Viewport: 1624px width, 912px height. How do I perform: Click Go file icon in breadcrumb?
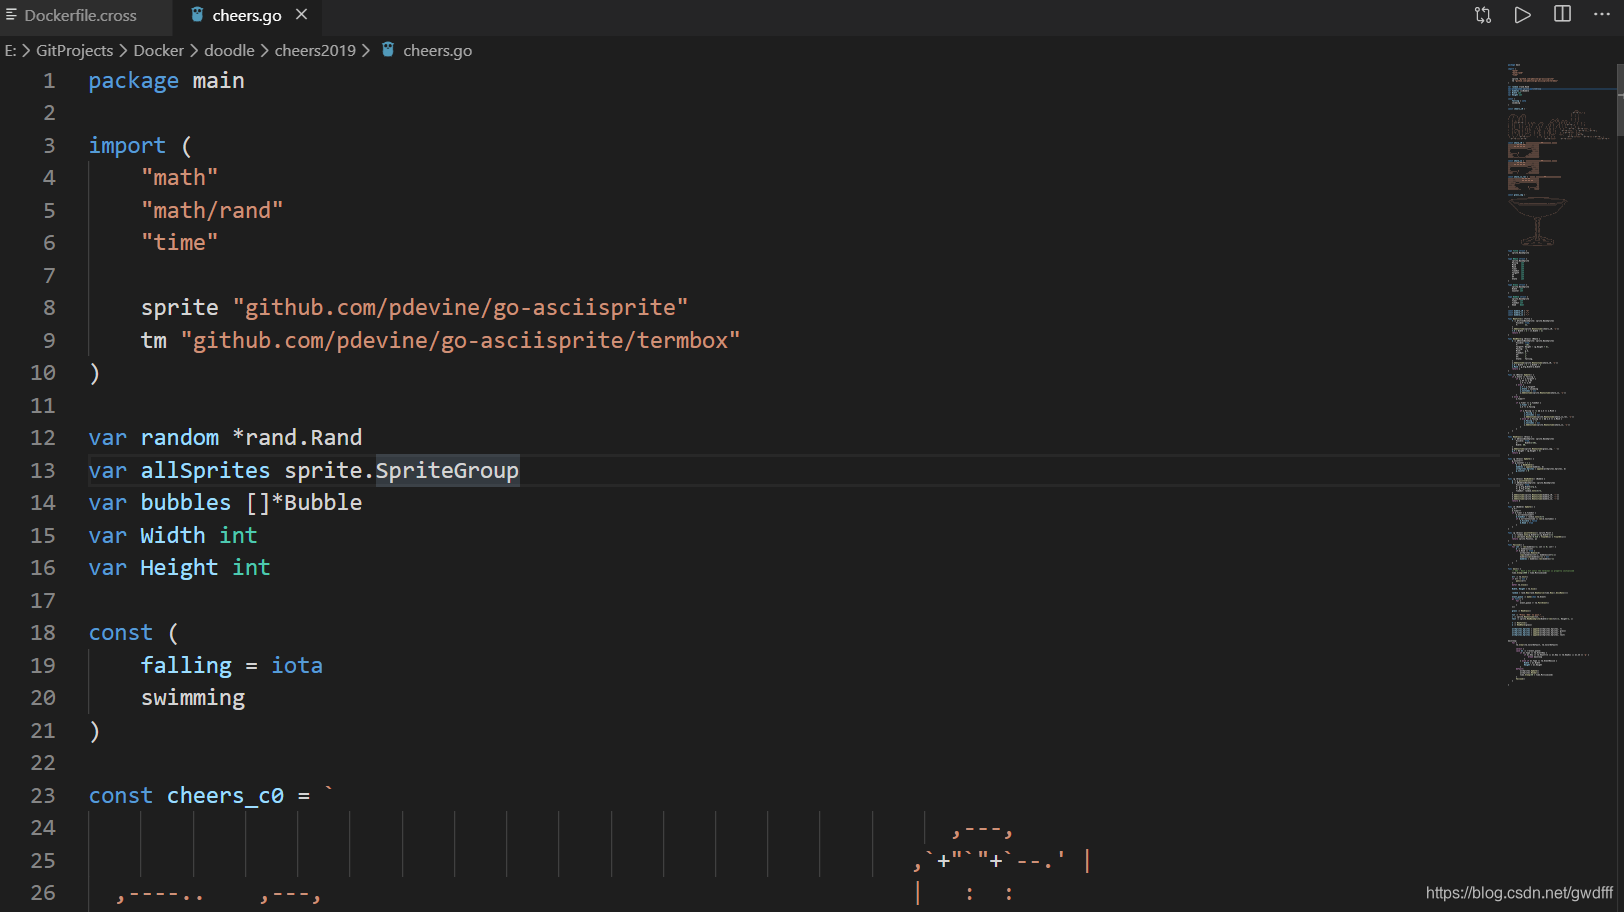point(388,49)
